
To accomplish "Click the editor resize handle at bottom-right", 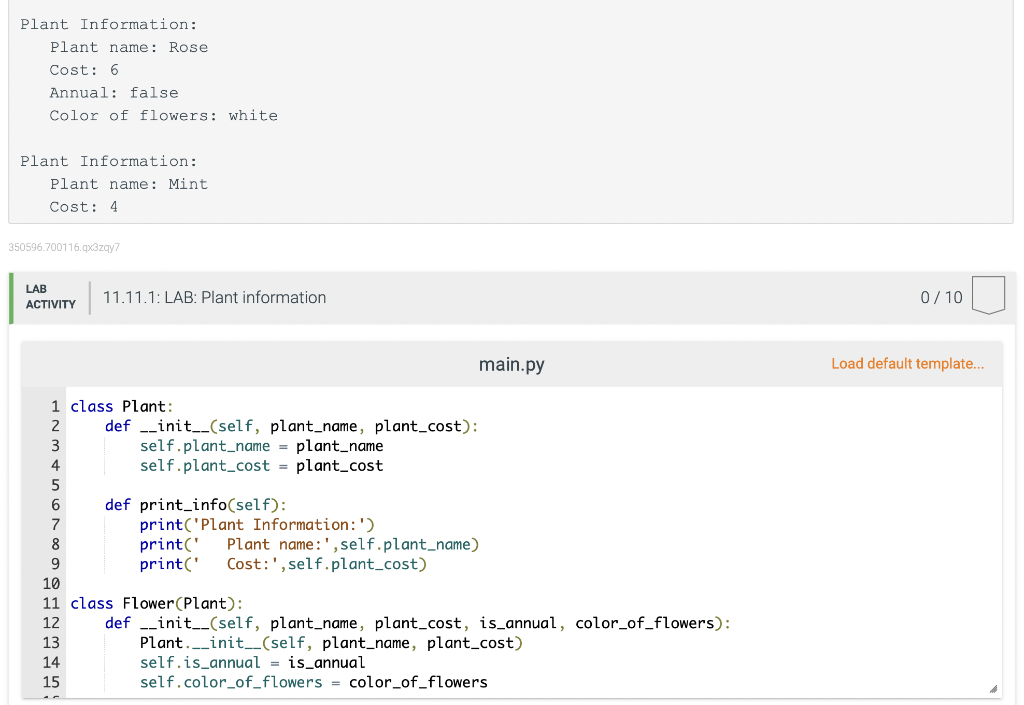I will tap(993, 688).
